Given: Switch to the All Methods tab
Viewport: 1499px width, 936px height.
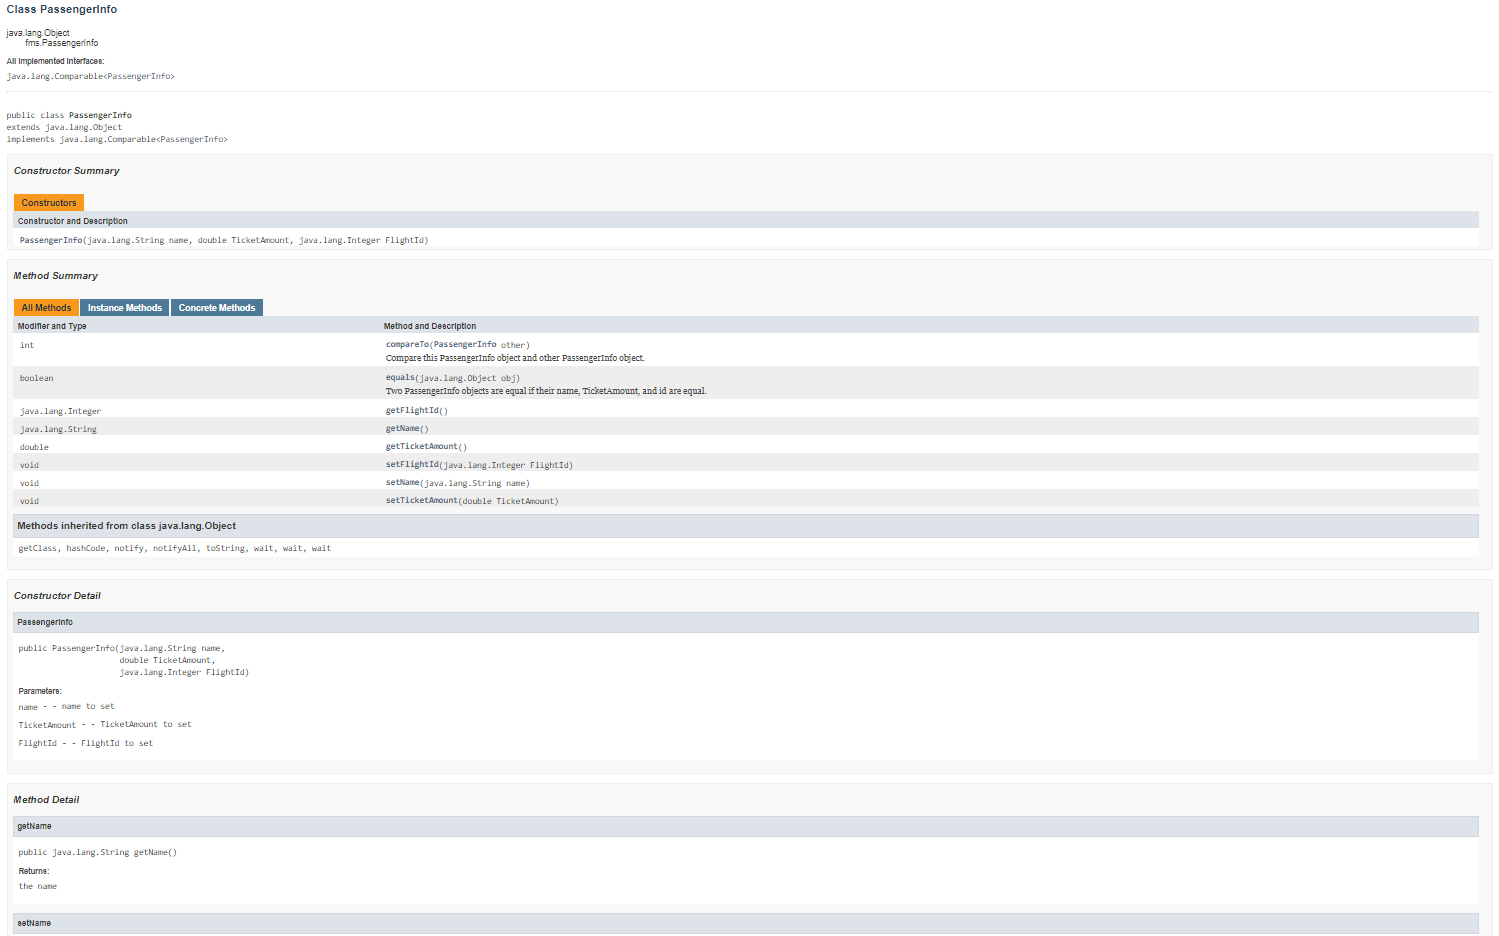Looking at the screenshot, I should point(45,307).
